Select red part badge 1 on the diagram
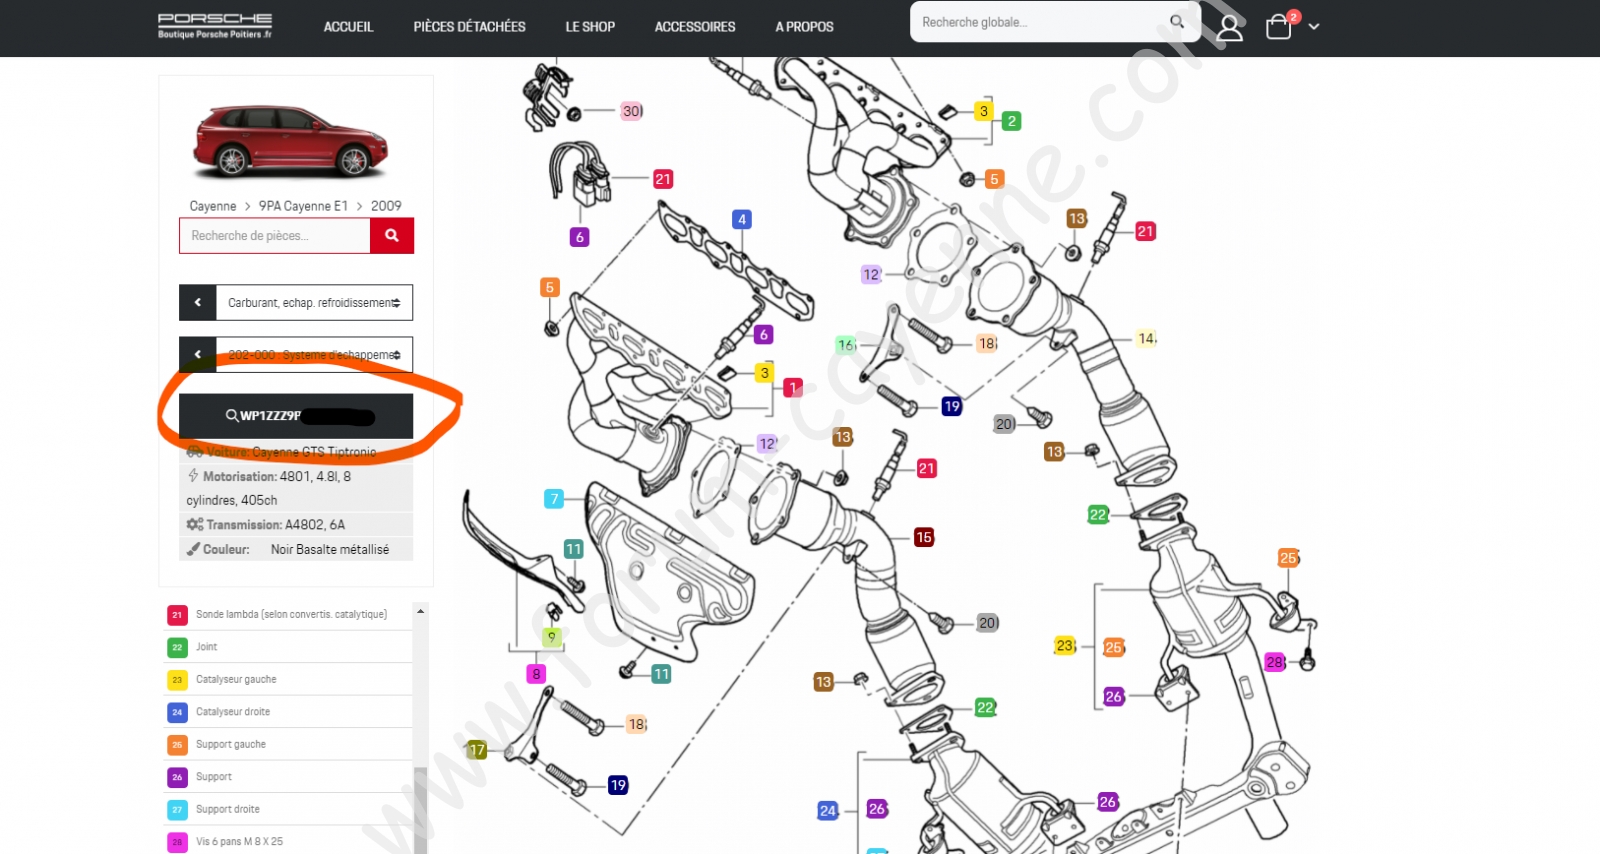 (x=793, y=387)
